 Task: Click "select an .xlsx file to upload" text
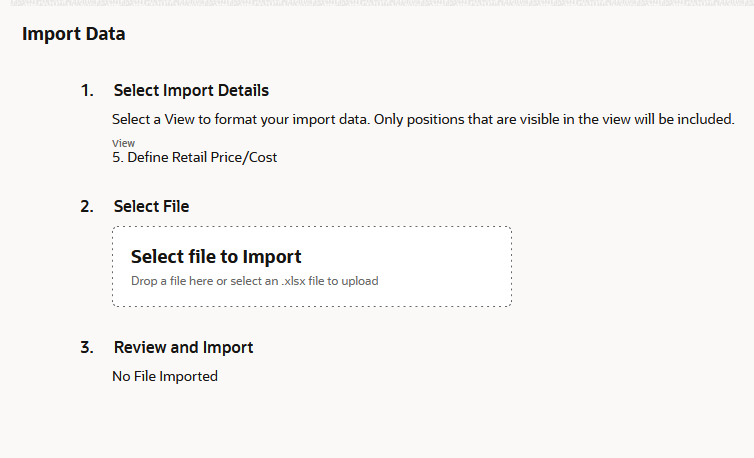click(x=307, y=281)
